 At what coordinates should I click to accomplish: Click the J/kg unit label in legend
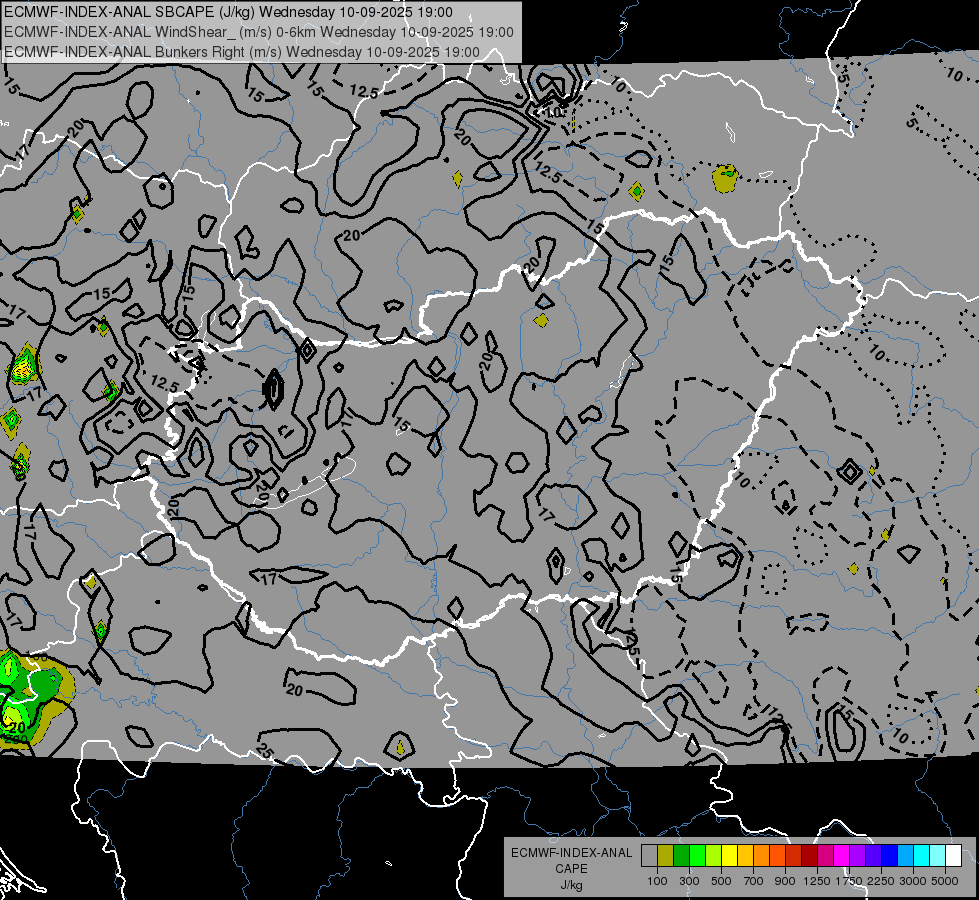pos(571,885)
